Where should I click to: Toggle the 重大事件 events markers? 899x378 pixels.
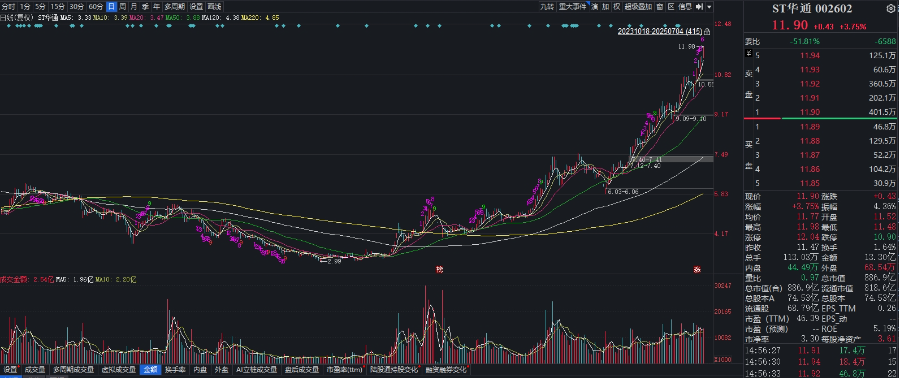pyautogui.click(x=573, y=7)
